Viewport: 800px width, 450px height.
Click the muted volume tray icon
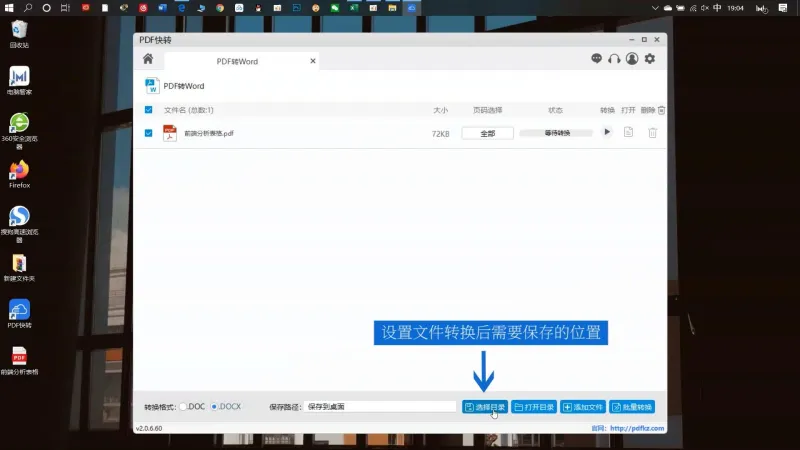(705, 8)
